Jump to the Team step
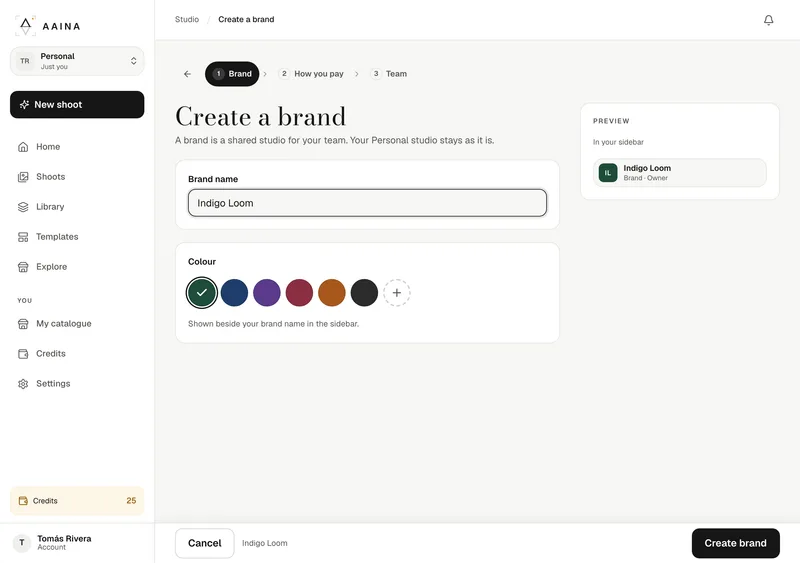The image size is (800, 563). coord(389,74)
